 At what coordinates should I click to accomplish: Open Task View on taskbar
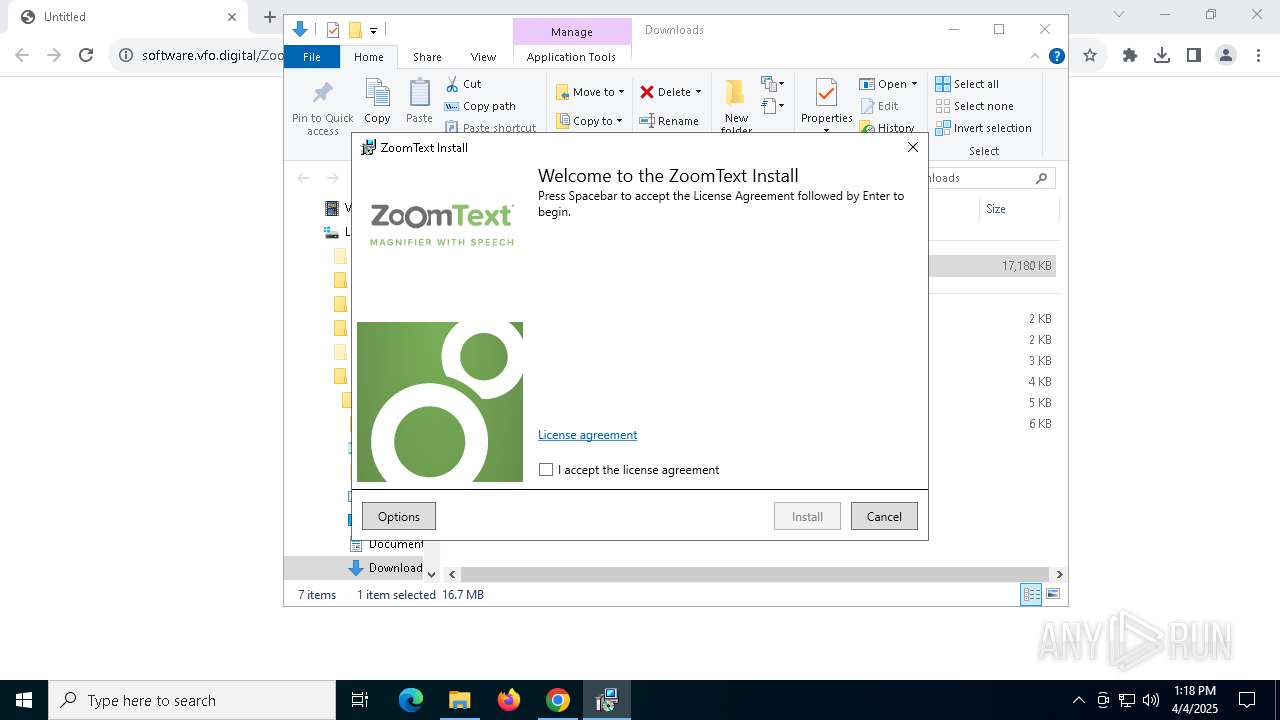point(360,700)
